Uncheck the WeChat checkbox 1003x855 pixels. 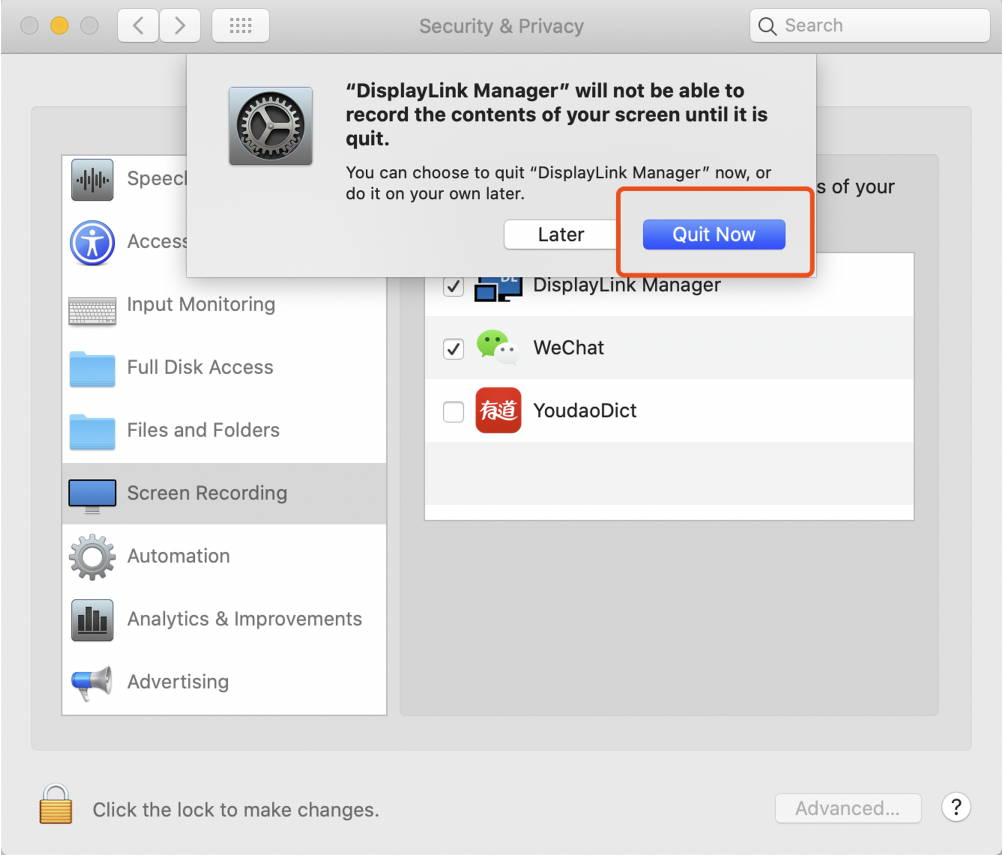[x=453, y=349]
